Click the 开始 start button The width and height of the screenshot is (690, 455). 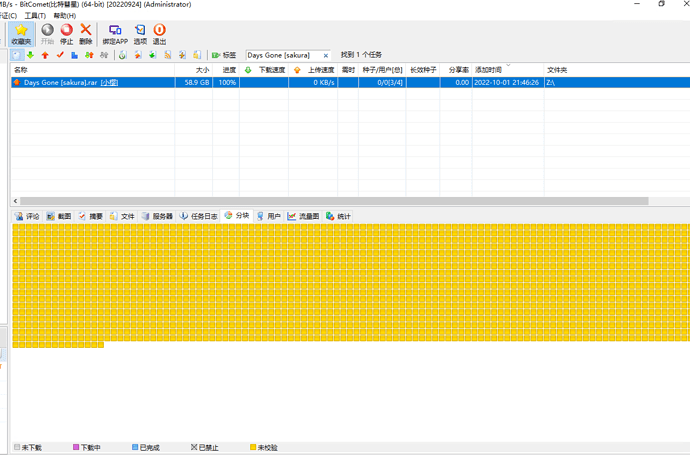coord(47,34)
